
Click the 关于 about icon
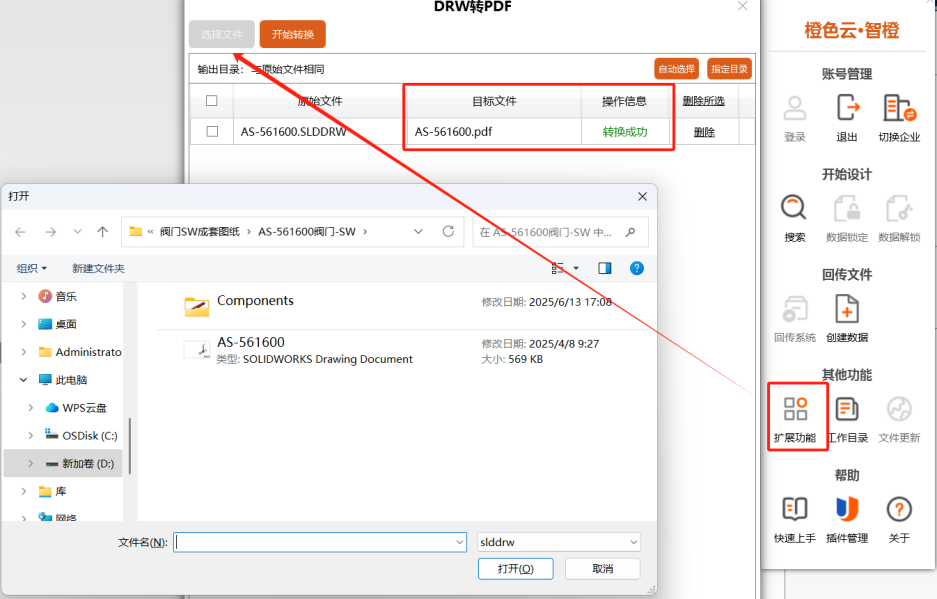pos(899,509)
